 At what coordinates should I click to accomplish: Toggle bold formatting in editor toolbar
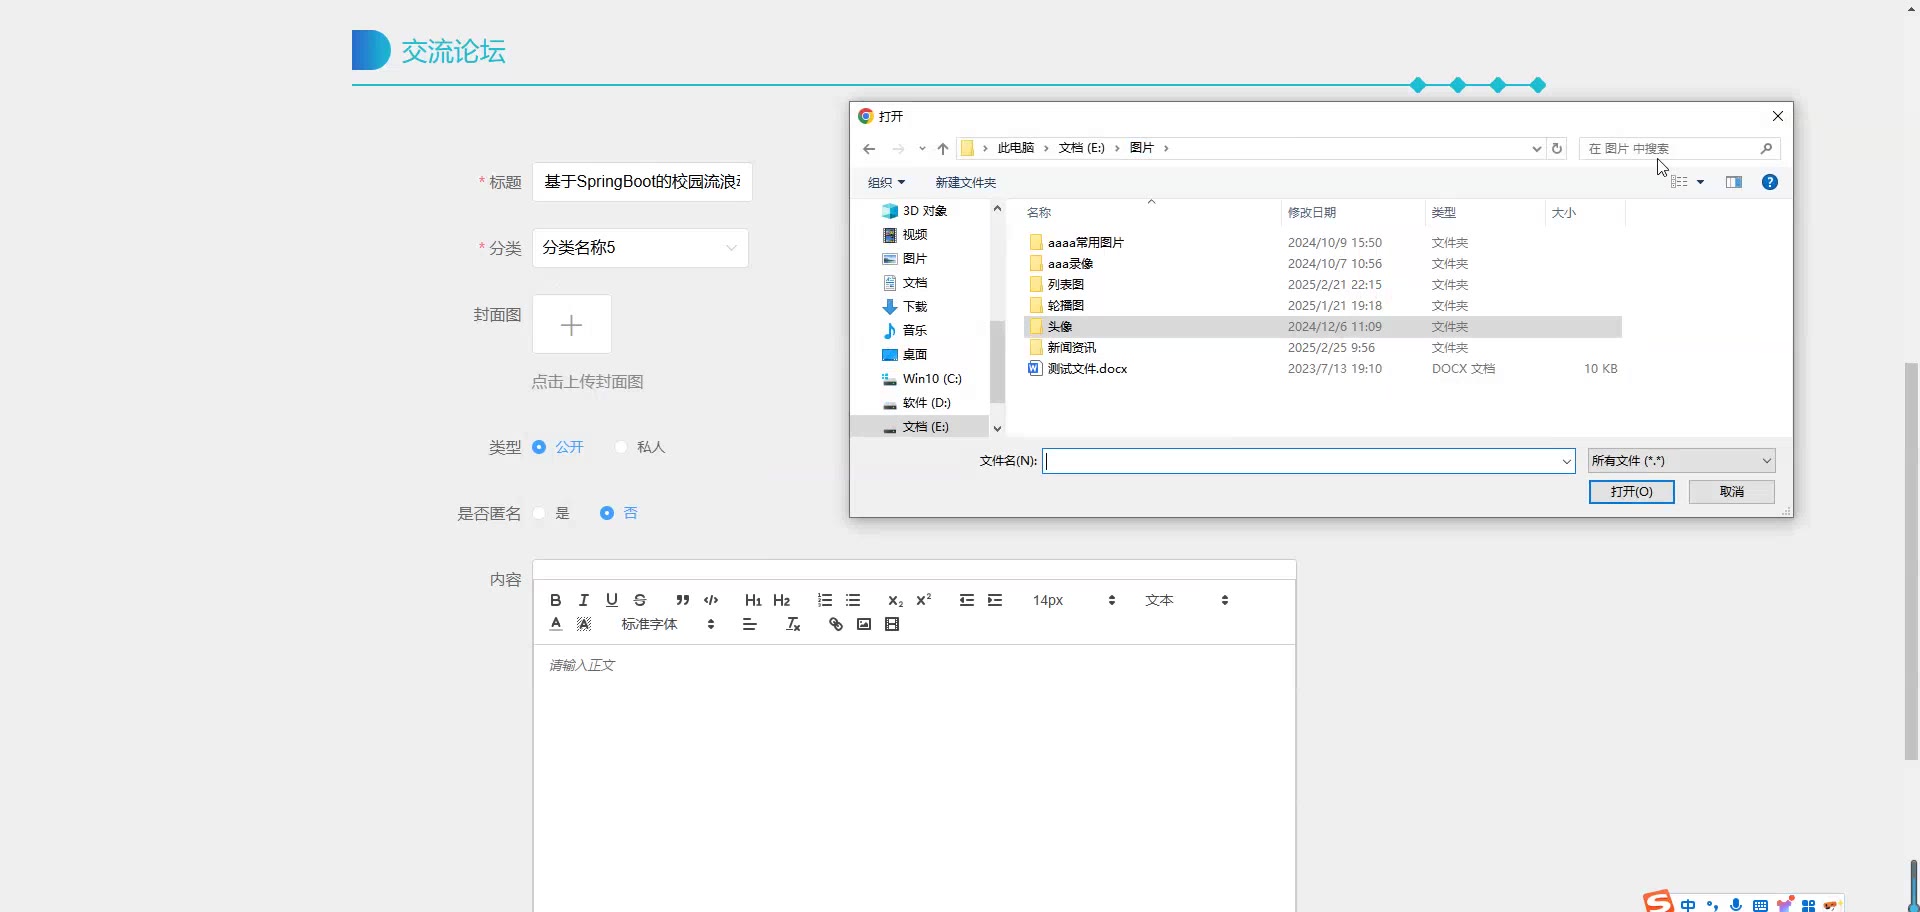(x=555, y=600)
